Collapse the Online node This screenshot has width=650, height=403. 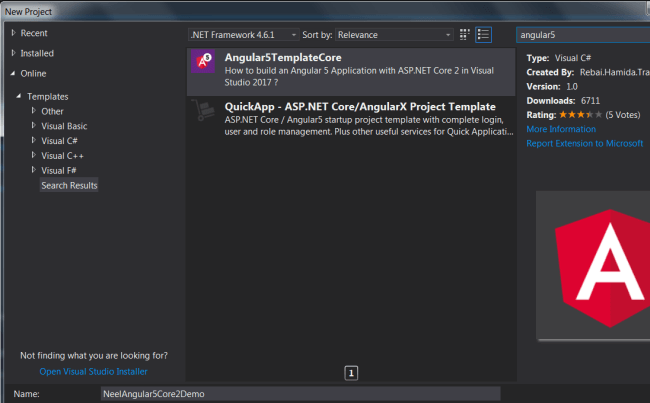(13, 73)
